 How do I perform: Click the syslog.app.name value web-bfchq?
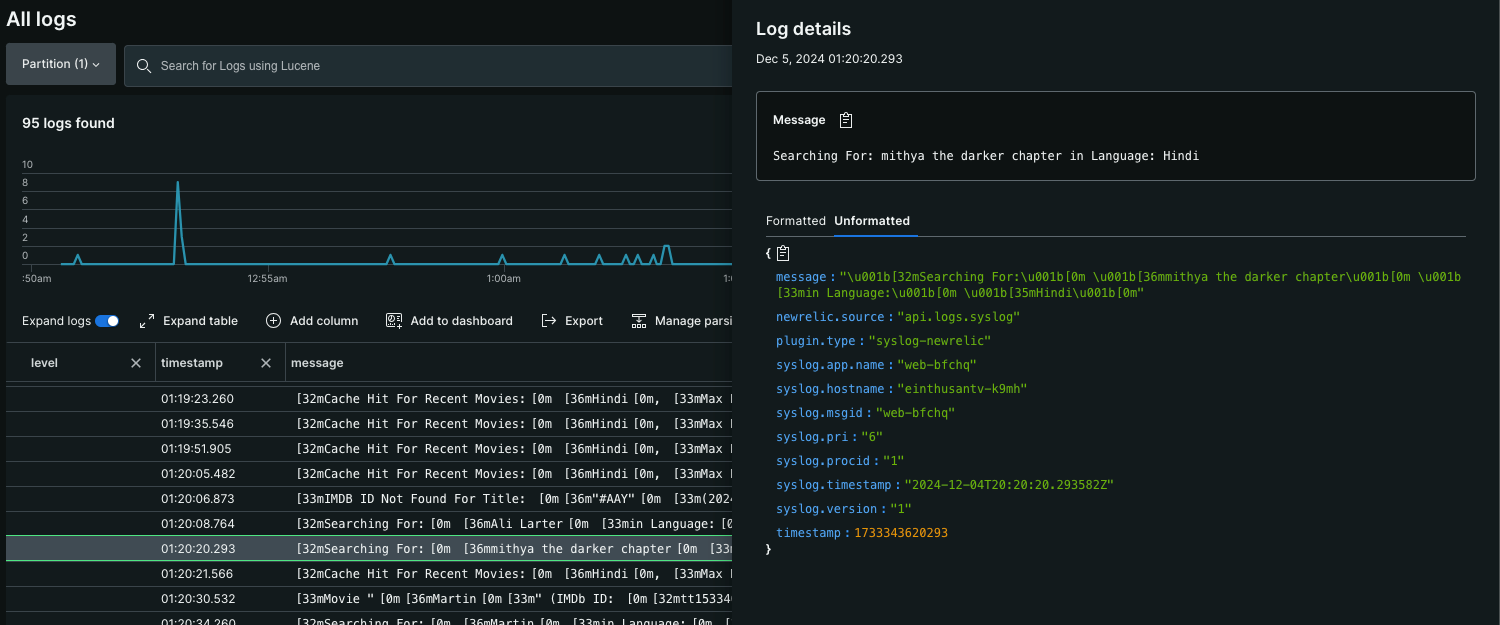[937, 365]
